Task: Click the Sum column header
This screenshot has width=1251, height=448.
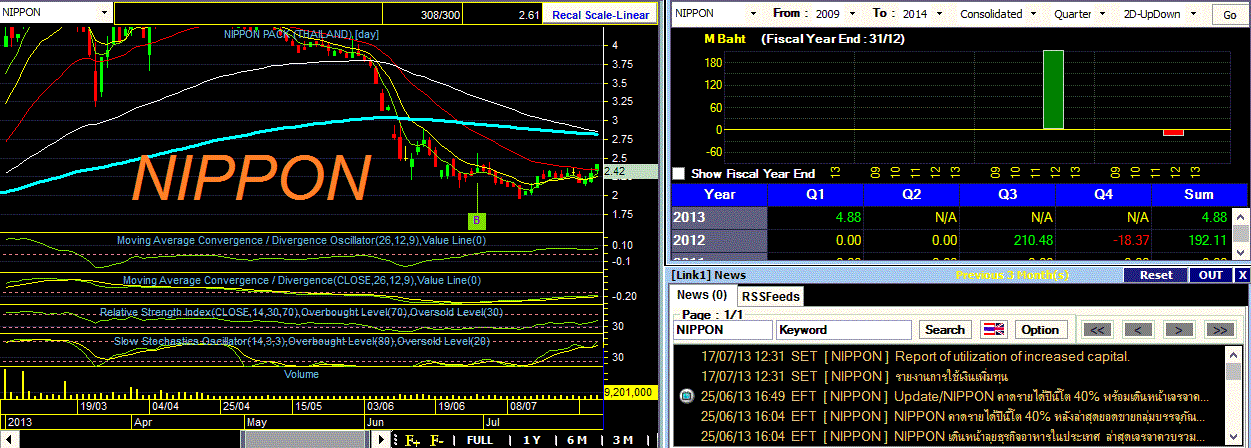Action: coord(1198,194)
